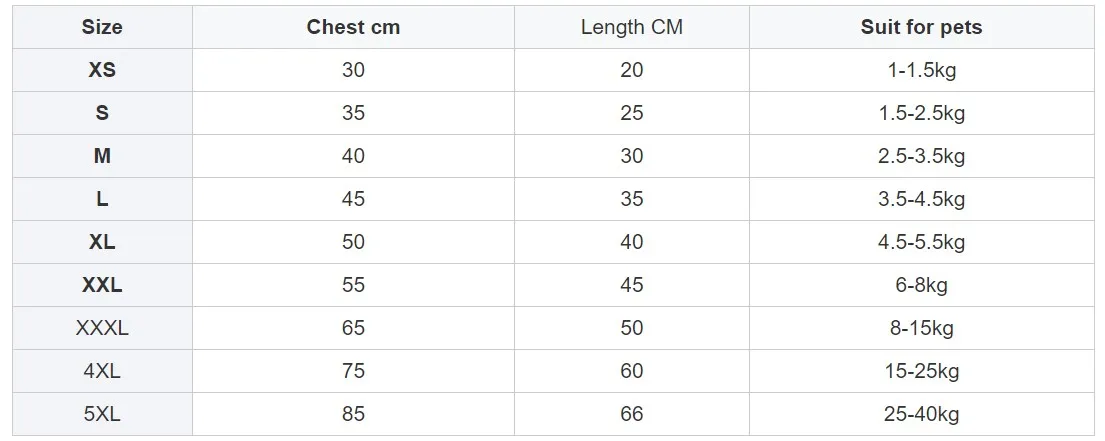Select the 5XL size cell
The width and height of the screenshot is (1105, 441).
(102, 414)
